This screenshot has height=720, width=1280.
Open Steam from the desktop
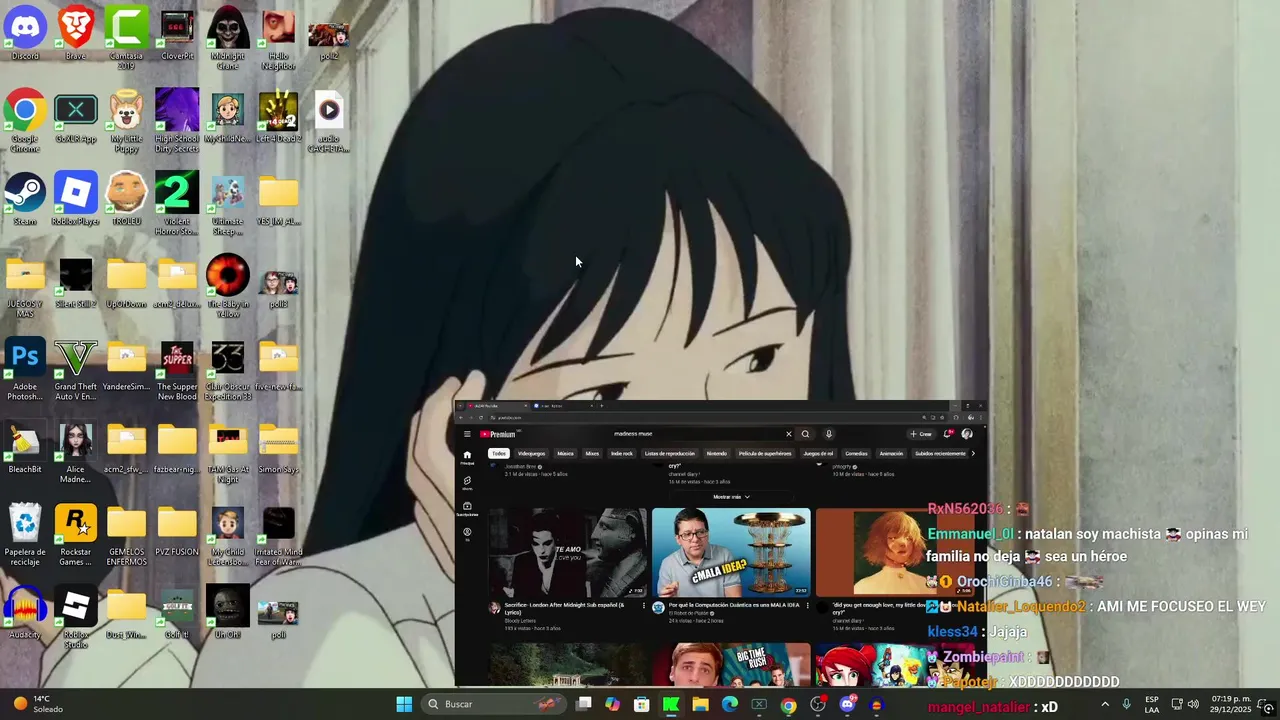[x=25, y=200]
